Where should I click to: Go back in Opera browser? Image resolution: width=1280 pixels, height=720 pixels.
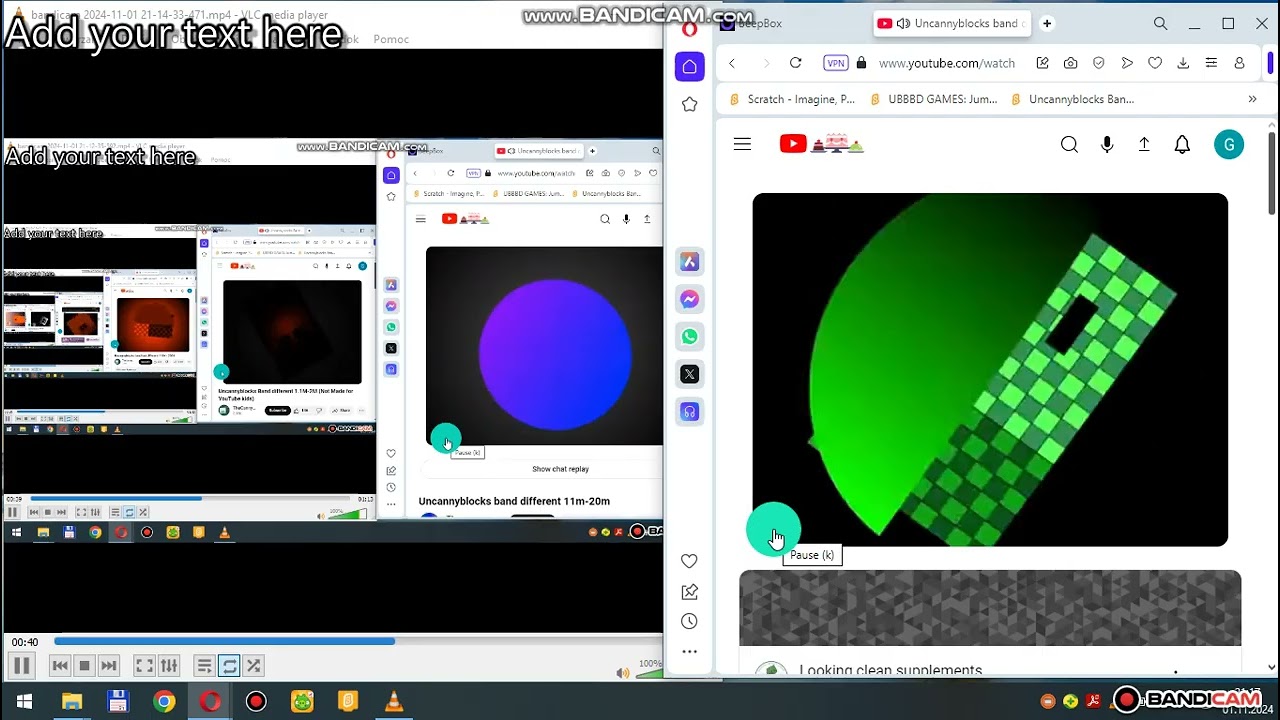tap(732, 63)
